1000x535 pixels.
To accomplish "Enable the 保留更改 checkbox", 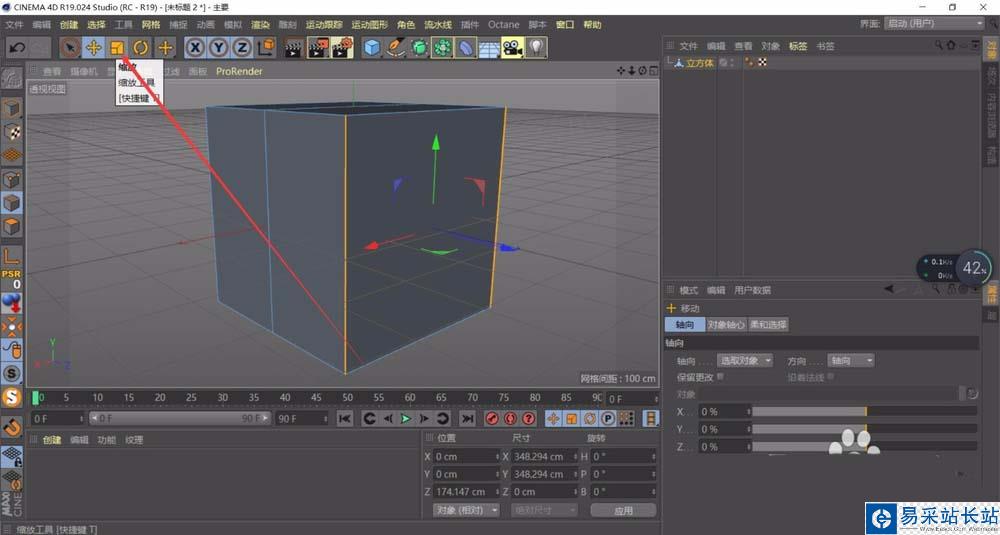I will (720, 377).
